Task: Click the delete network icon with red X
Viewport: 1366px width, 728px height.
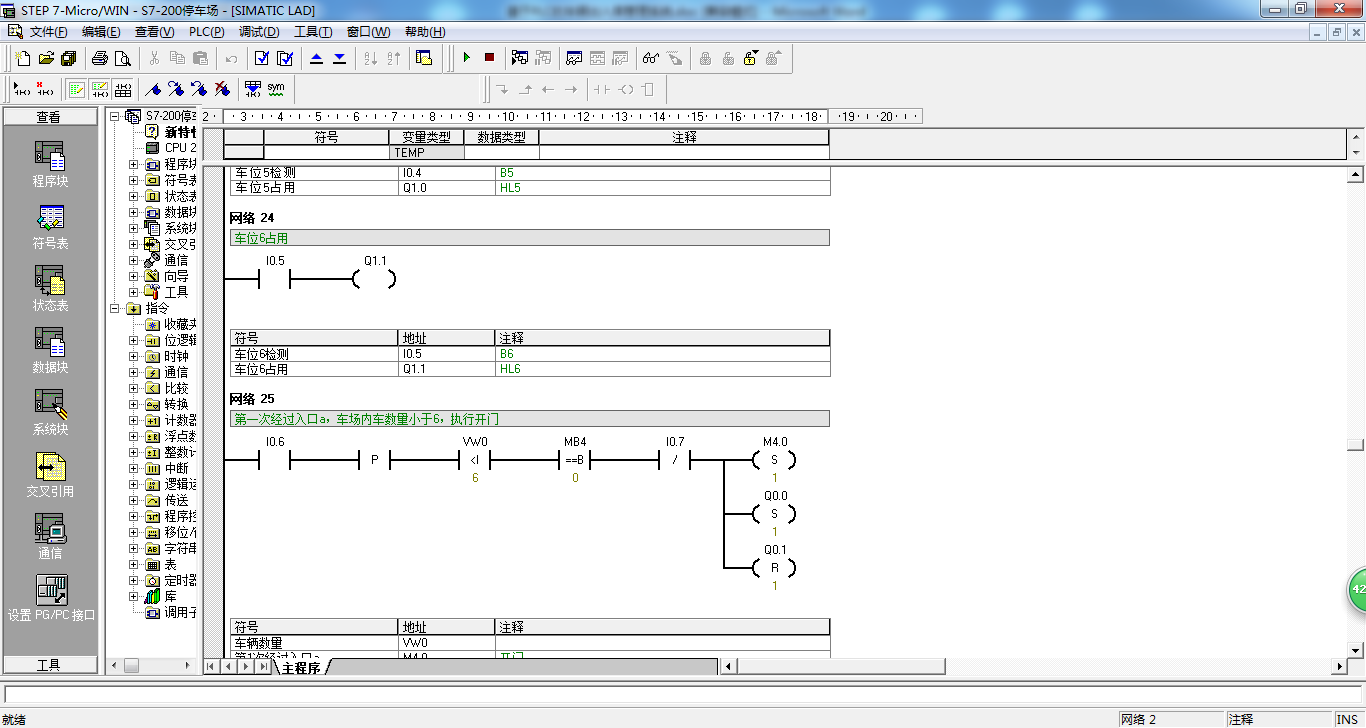Action: pyautogui.click(x=44, y=89)
